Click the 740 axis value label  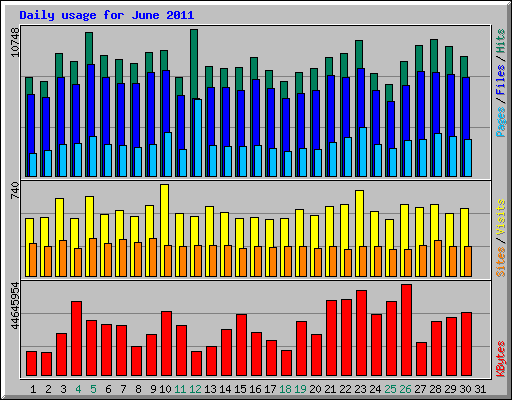(15, 190)
